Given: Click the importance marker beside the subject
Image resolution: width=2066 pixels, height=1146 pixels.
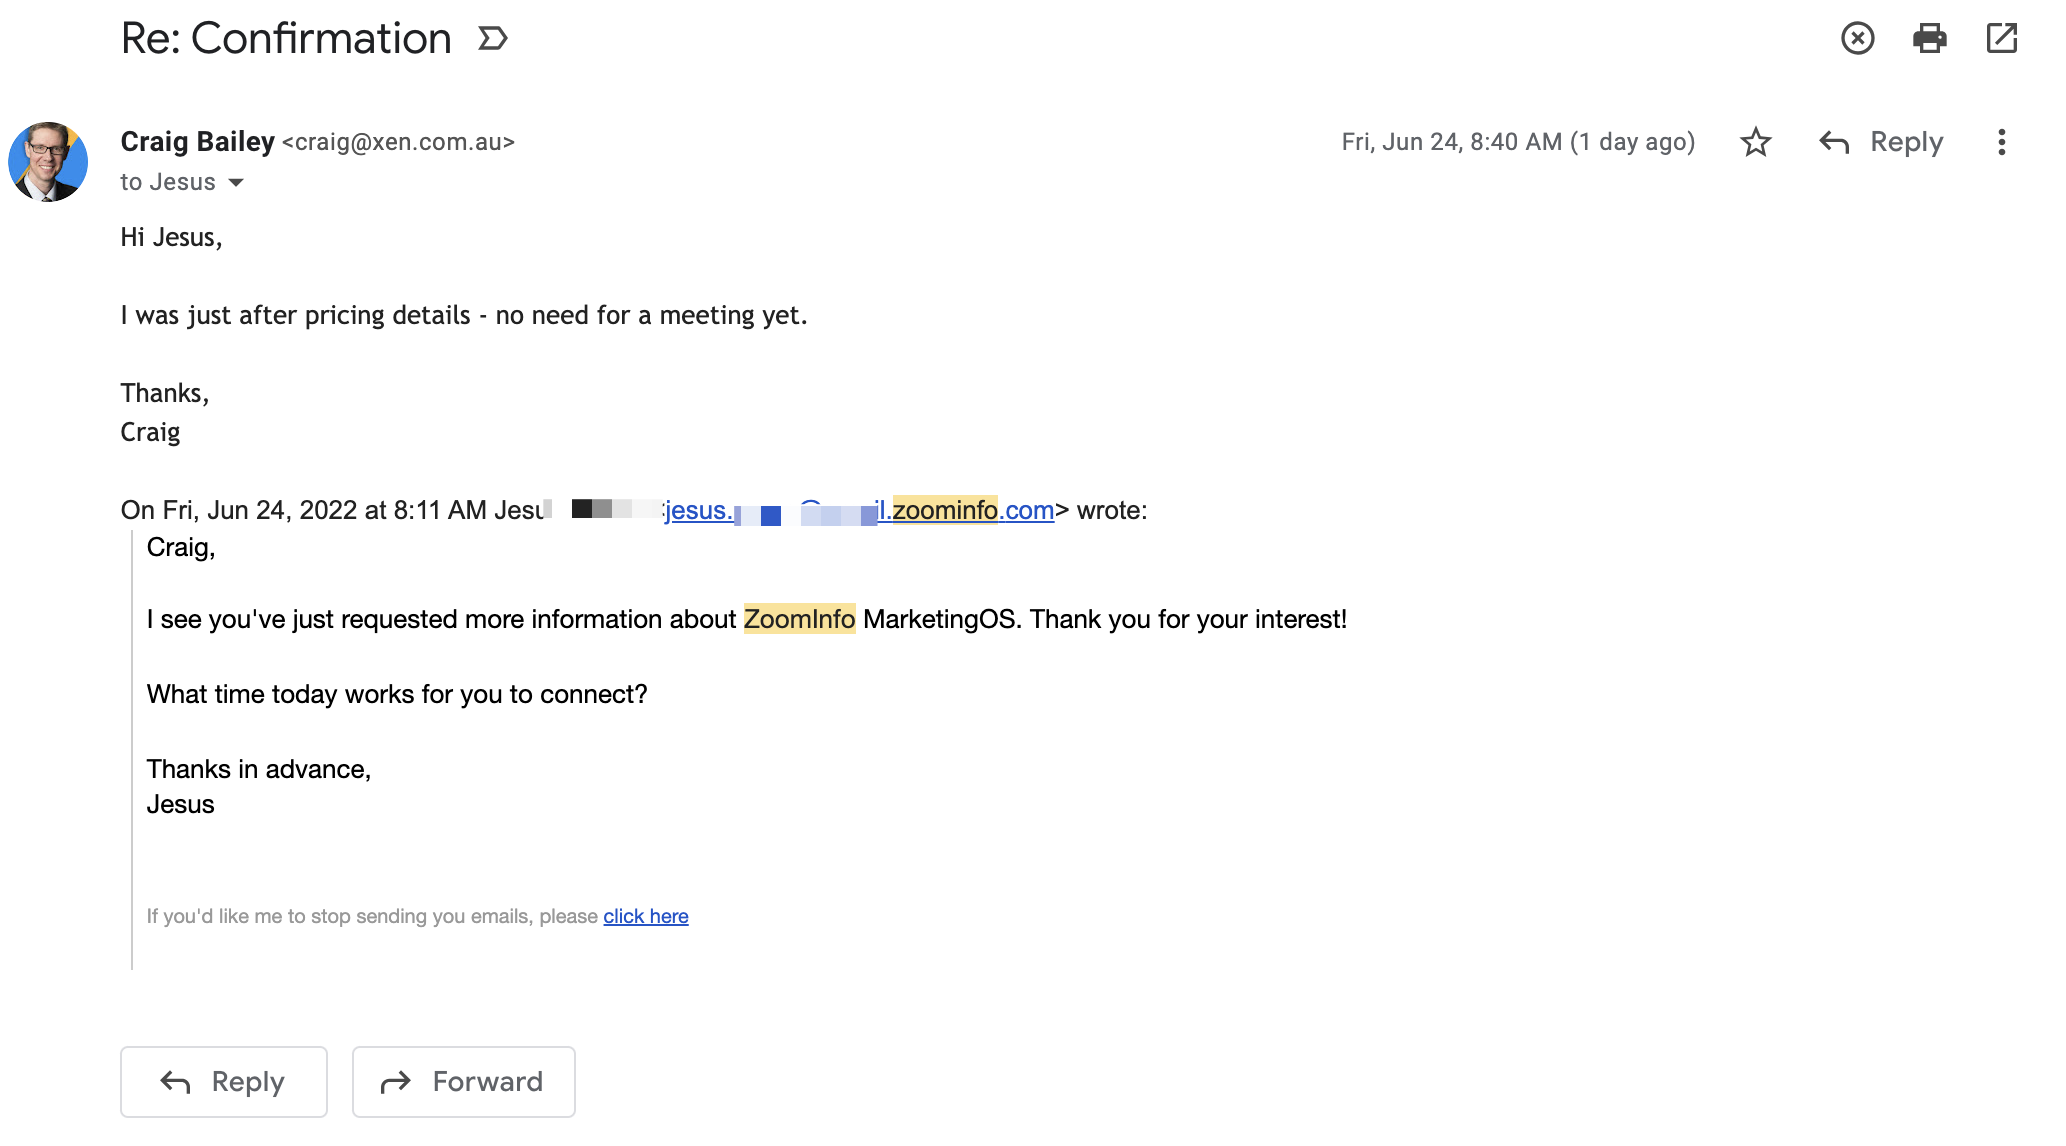Looking at the screenshot, I should click(x=493, y=39).
